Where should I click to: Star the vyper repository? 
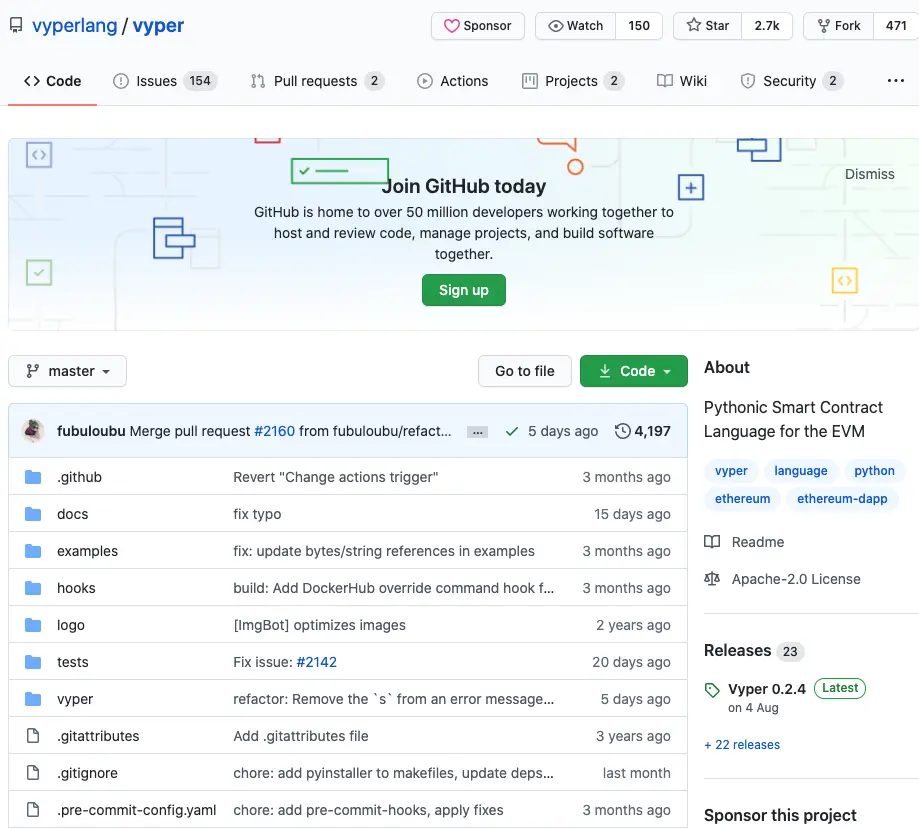point(707,26)
